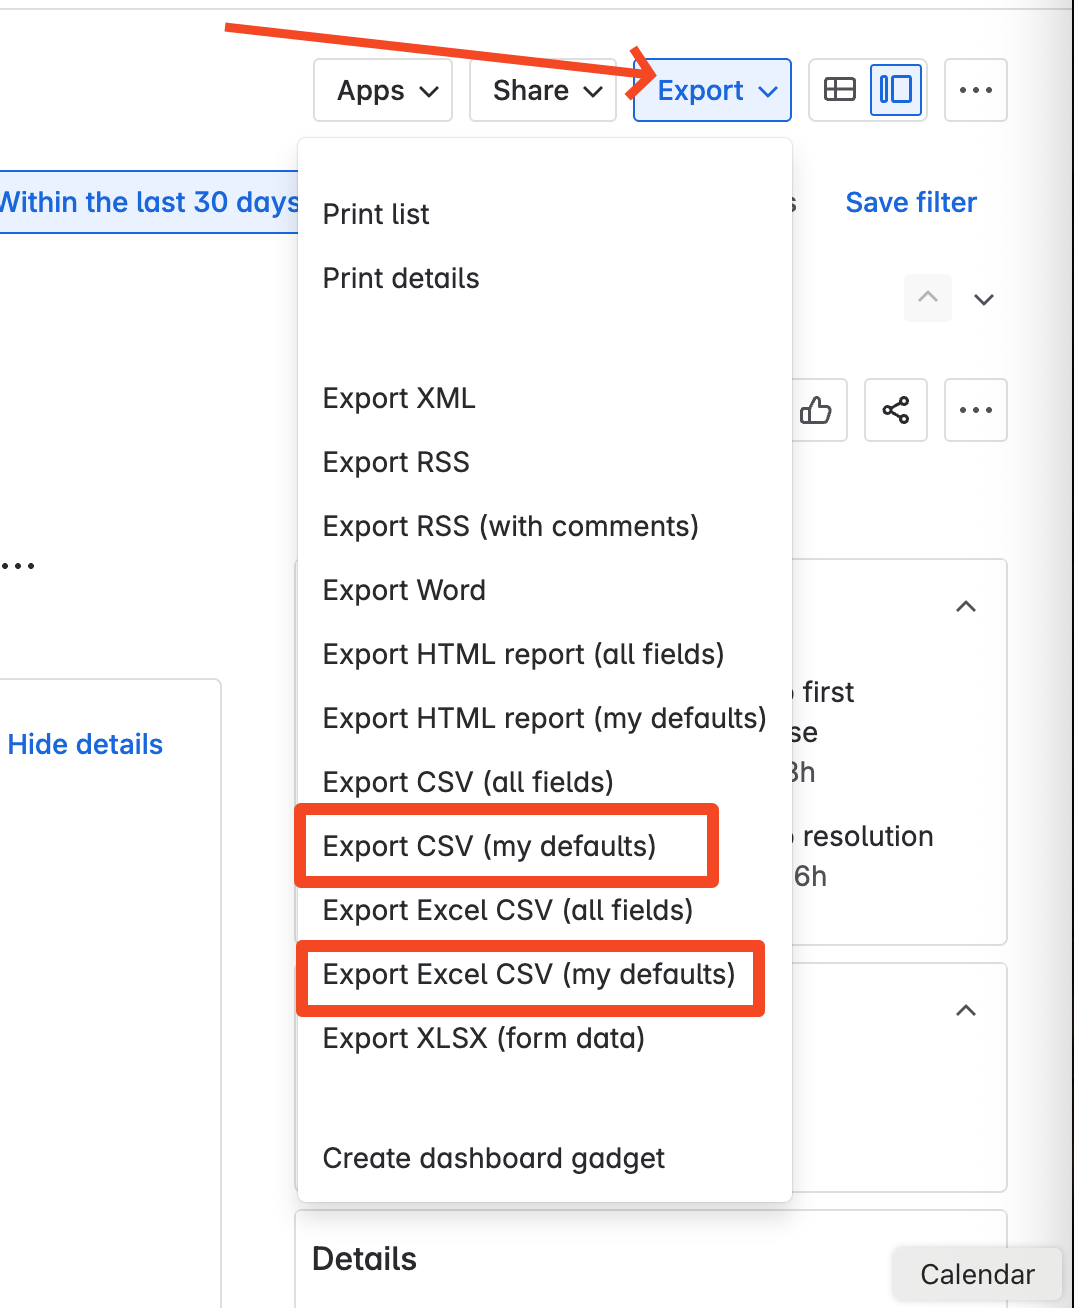Click the Save filter link
Image resolution: width=1074 pixels, height=1308 pixels.
point(911,202)
